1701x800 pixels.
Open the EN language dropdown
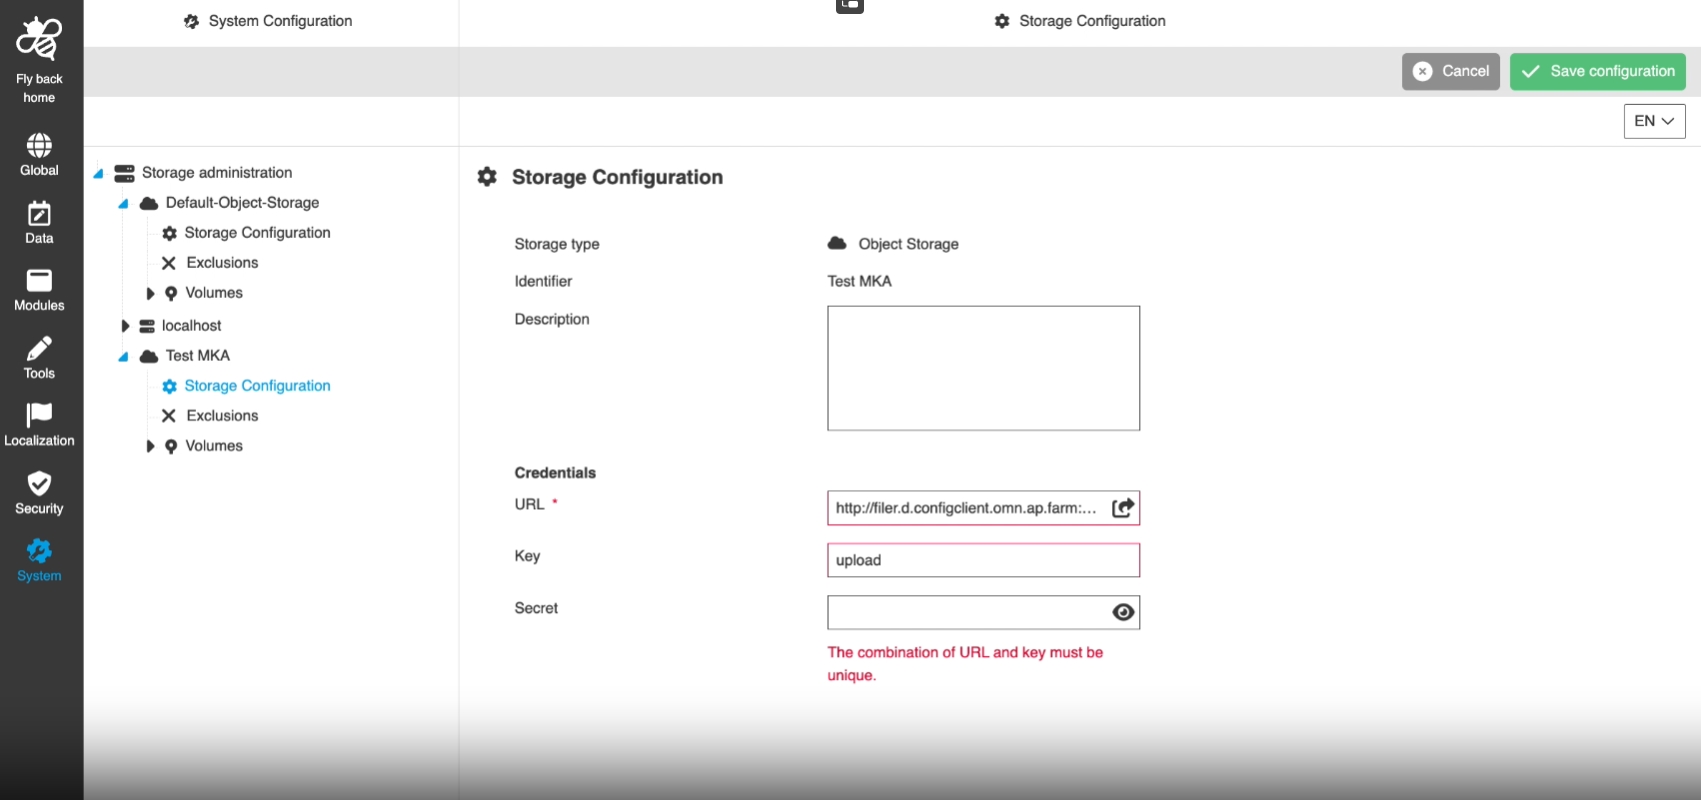[x=1654, y=121]
